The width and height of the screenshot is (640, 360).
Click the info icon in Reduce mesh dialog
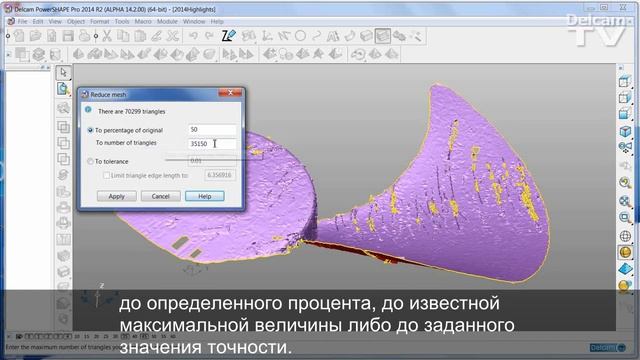(88, 110)
